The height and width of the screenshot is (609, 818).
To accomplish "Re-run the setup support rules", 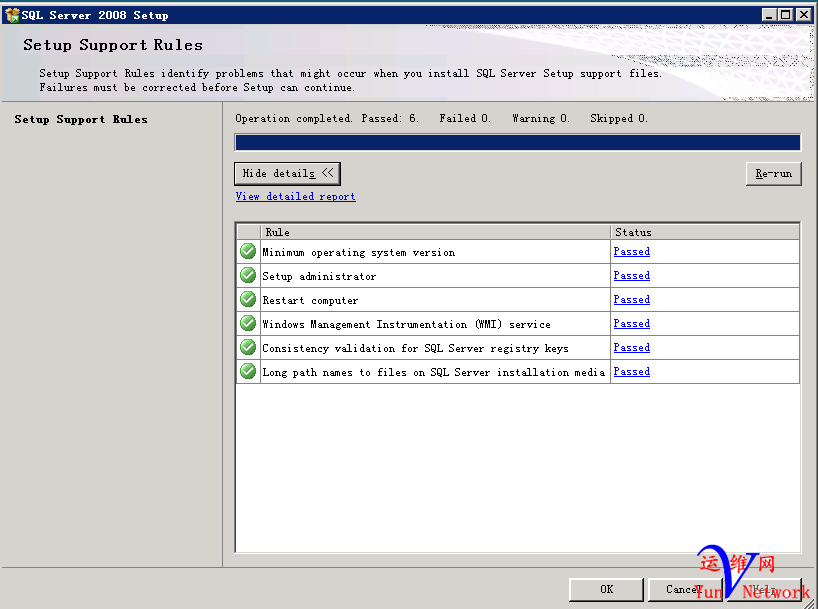I will 774,173.
